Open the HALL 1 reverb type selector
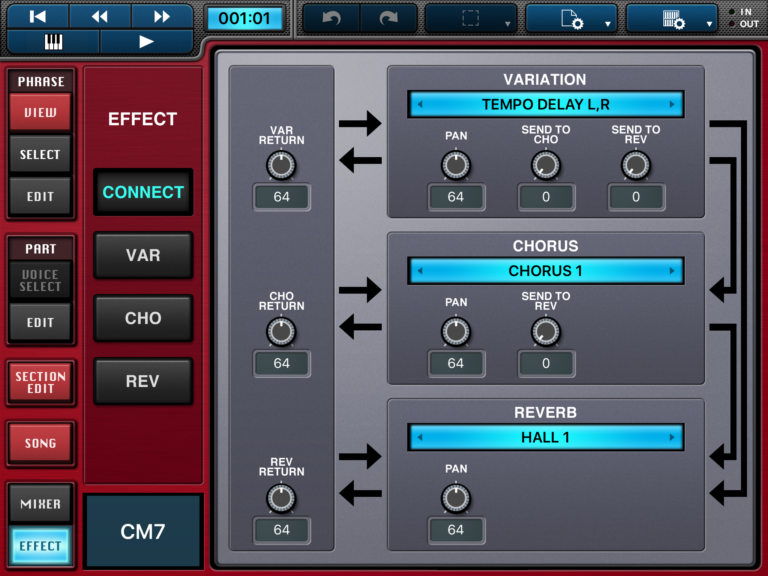The image size is (768, 576). [x=546, y=437]
